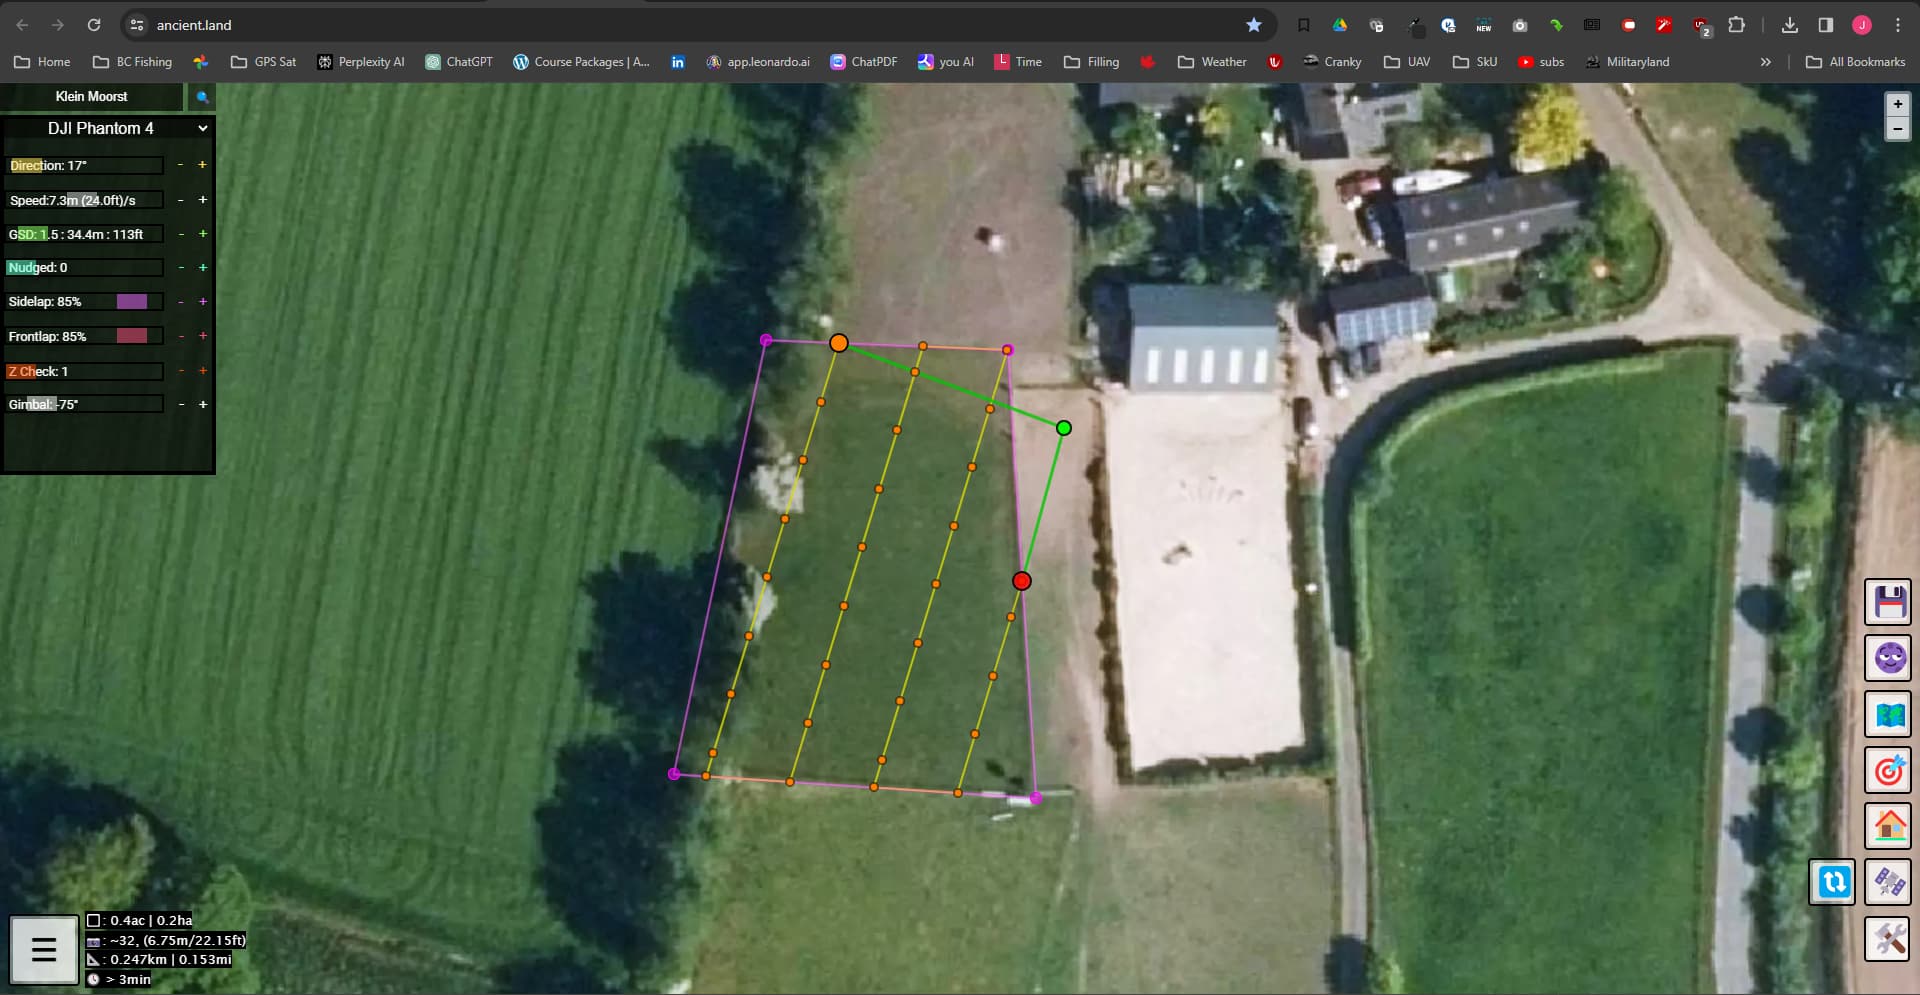Increase Nudged value with plus

pos(202,268)
